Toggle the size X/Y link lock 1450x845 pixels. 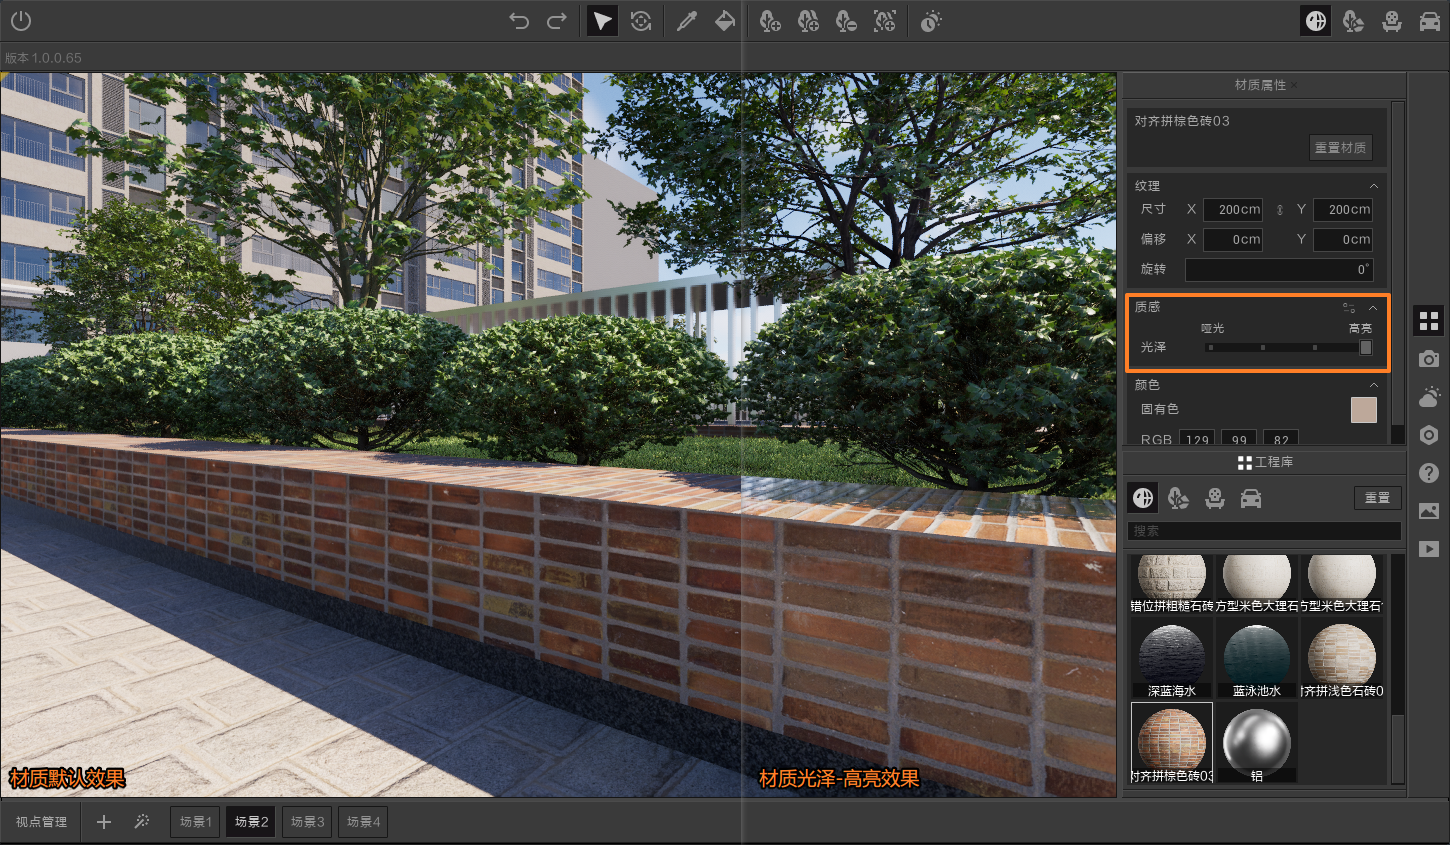coord(1279,210)
